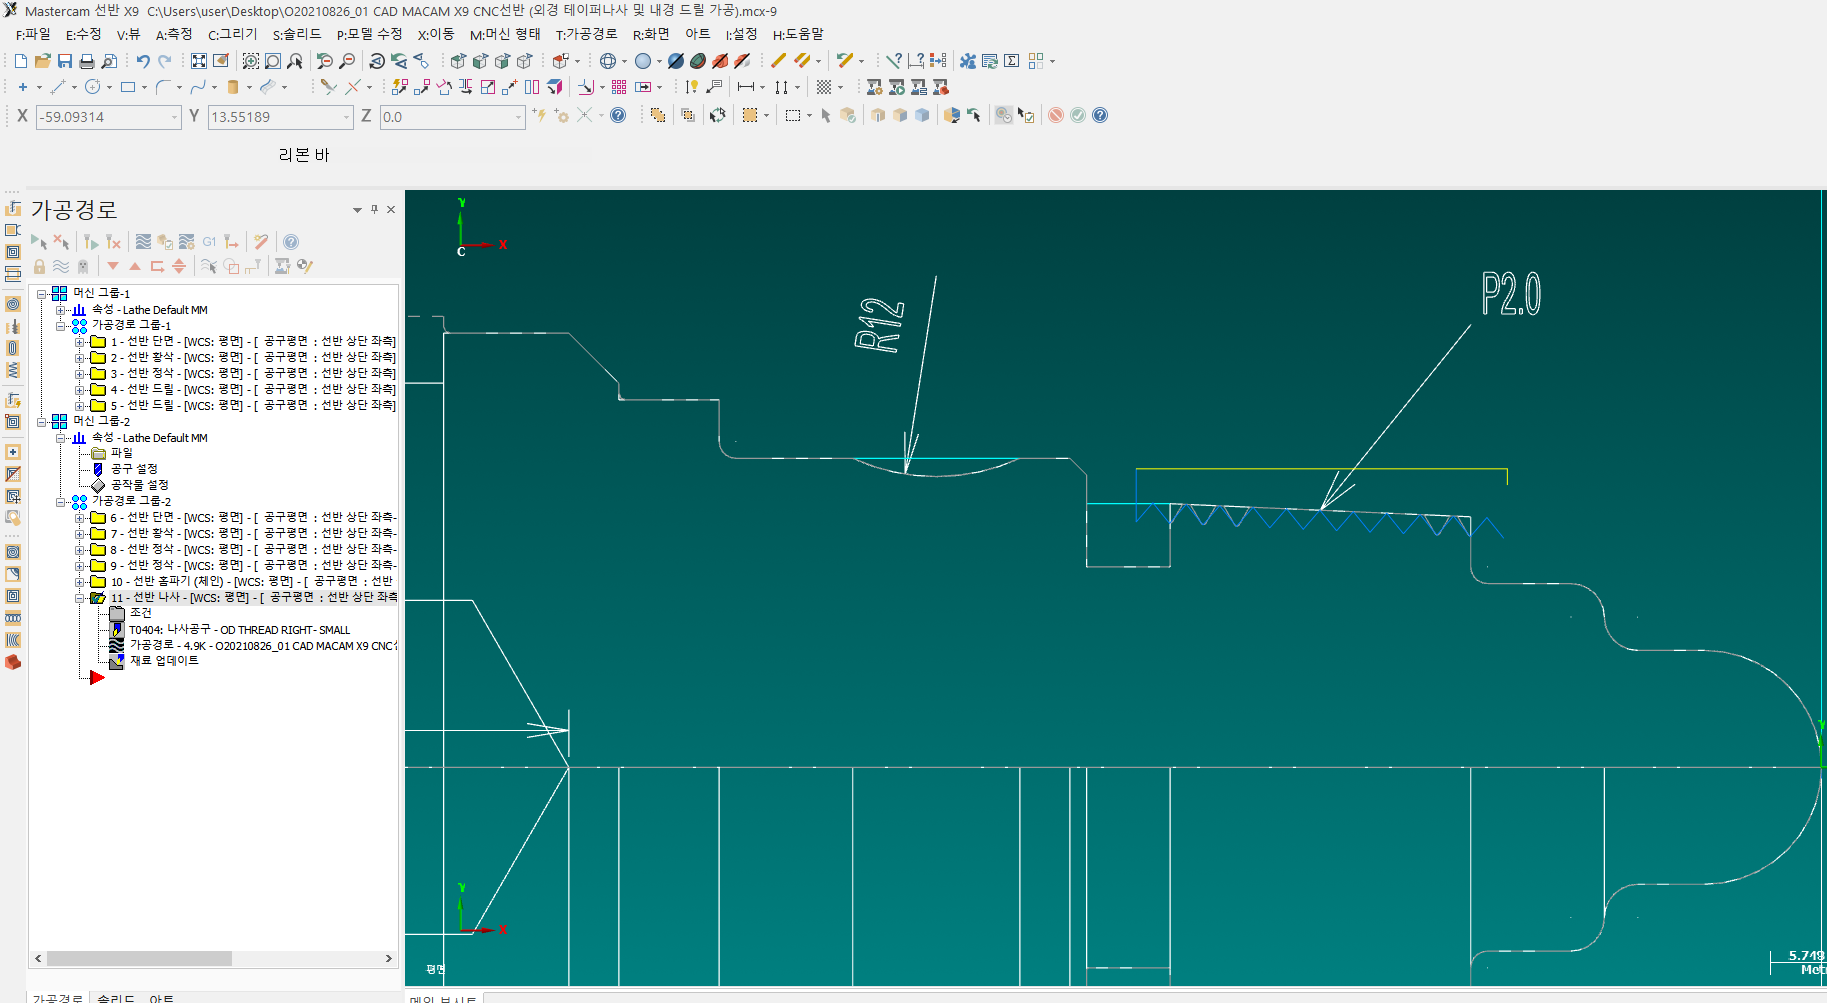Move the insert arrow up one item
The width and height of the screenshot is (1827, 1003).
click(x=135, y=266)
